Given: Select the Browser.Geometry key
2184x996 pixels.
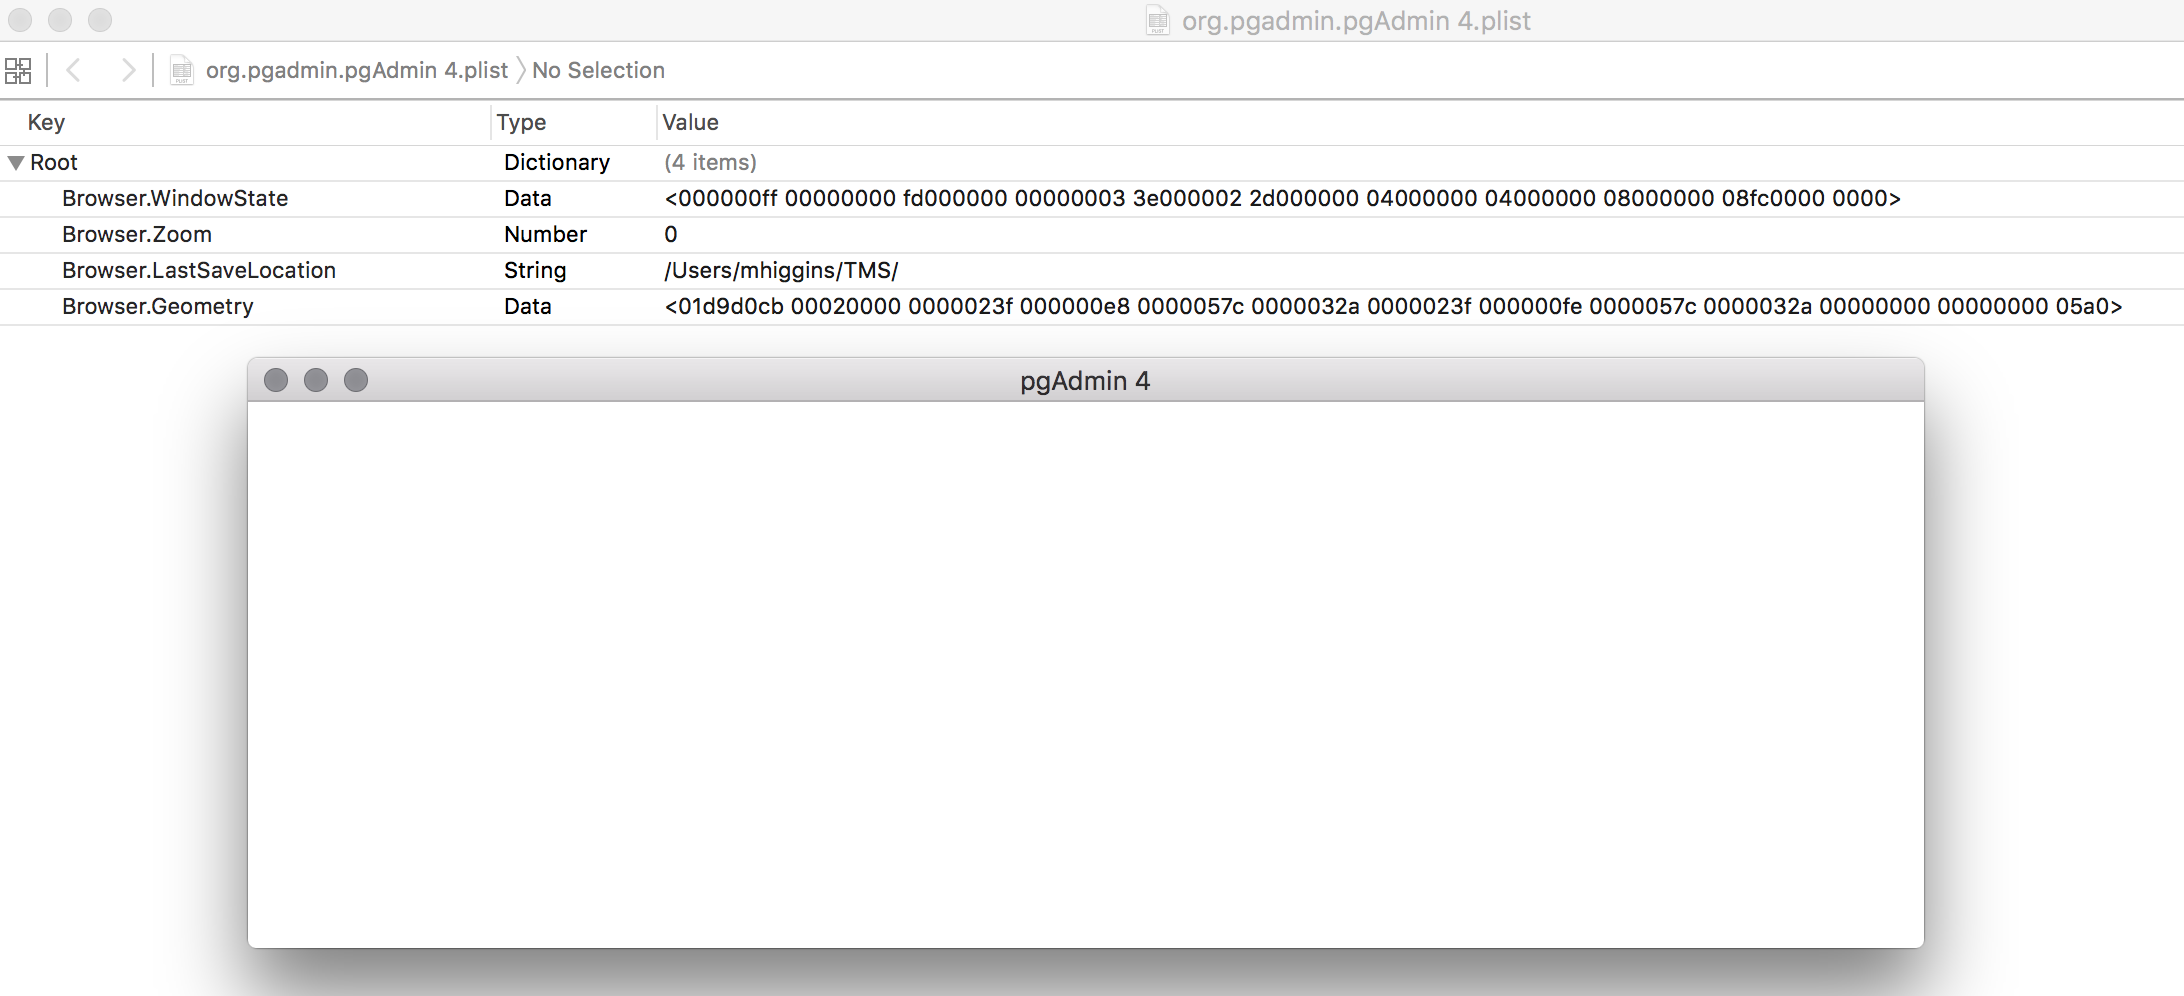Looking at the screenshot, I should 158,306.
